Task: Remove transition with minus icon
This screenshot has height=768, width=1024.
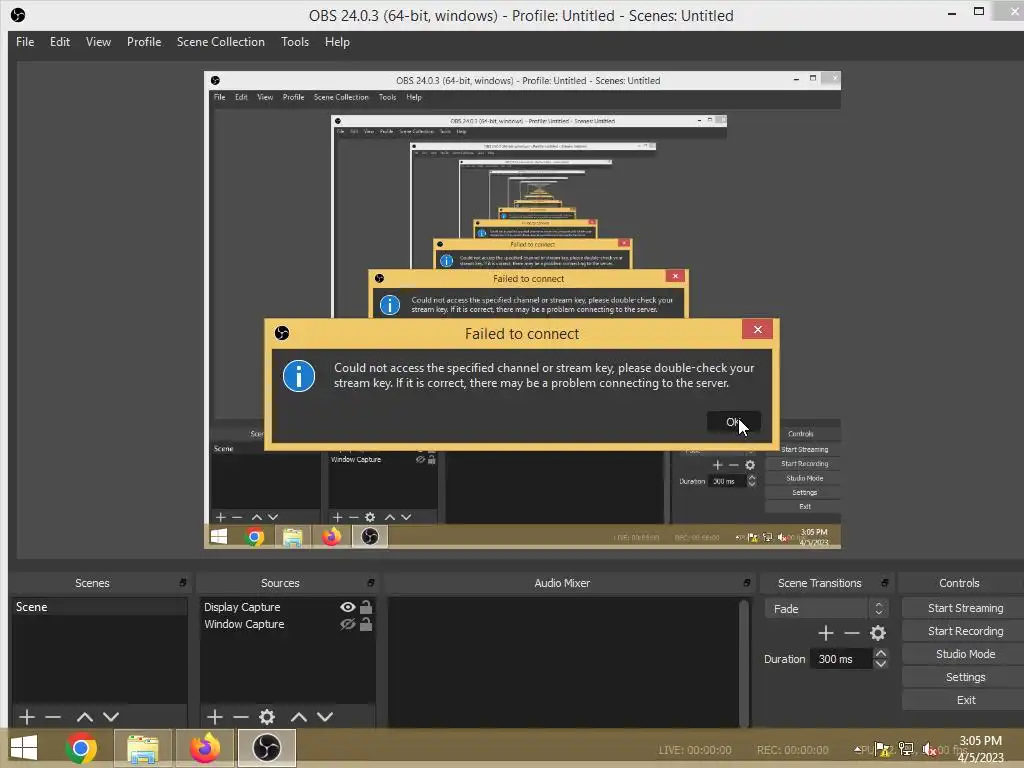Action: [x=852, y=633]
